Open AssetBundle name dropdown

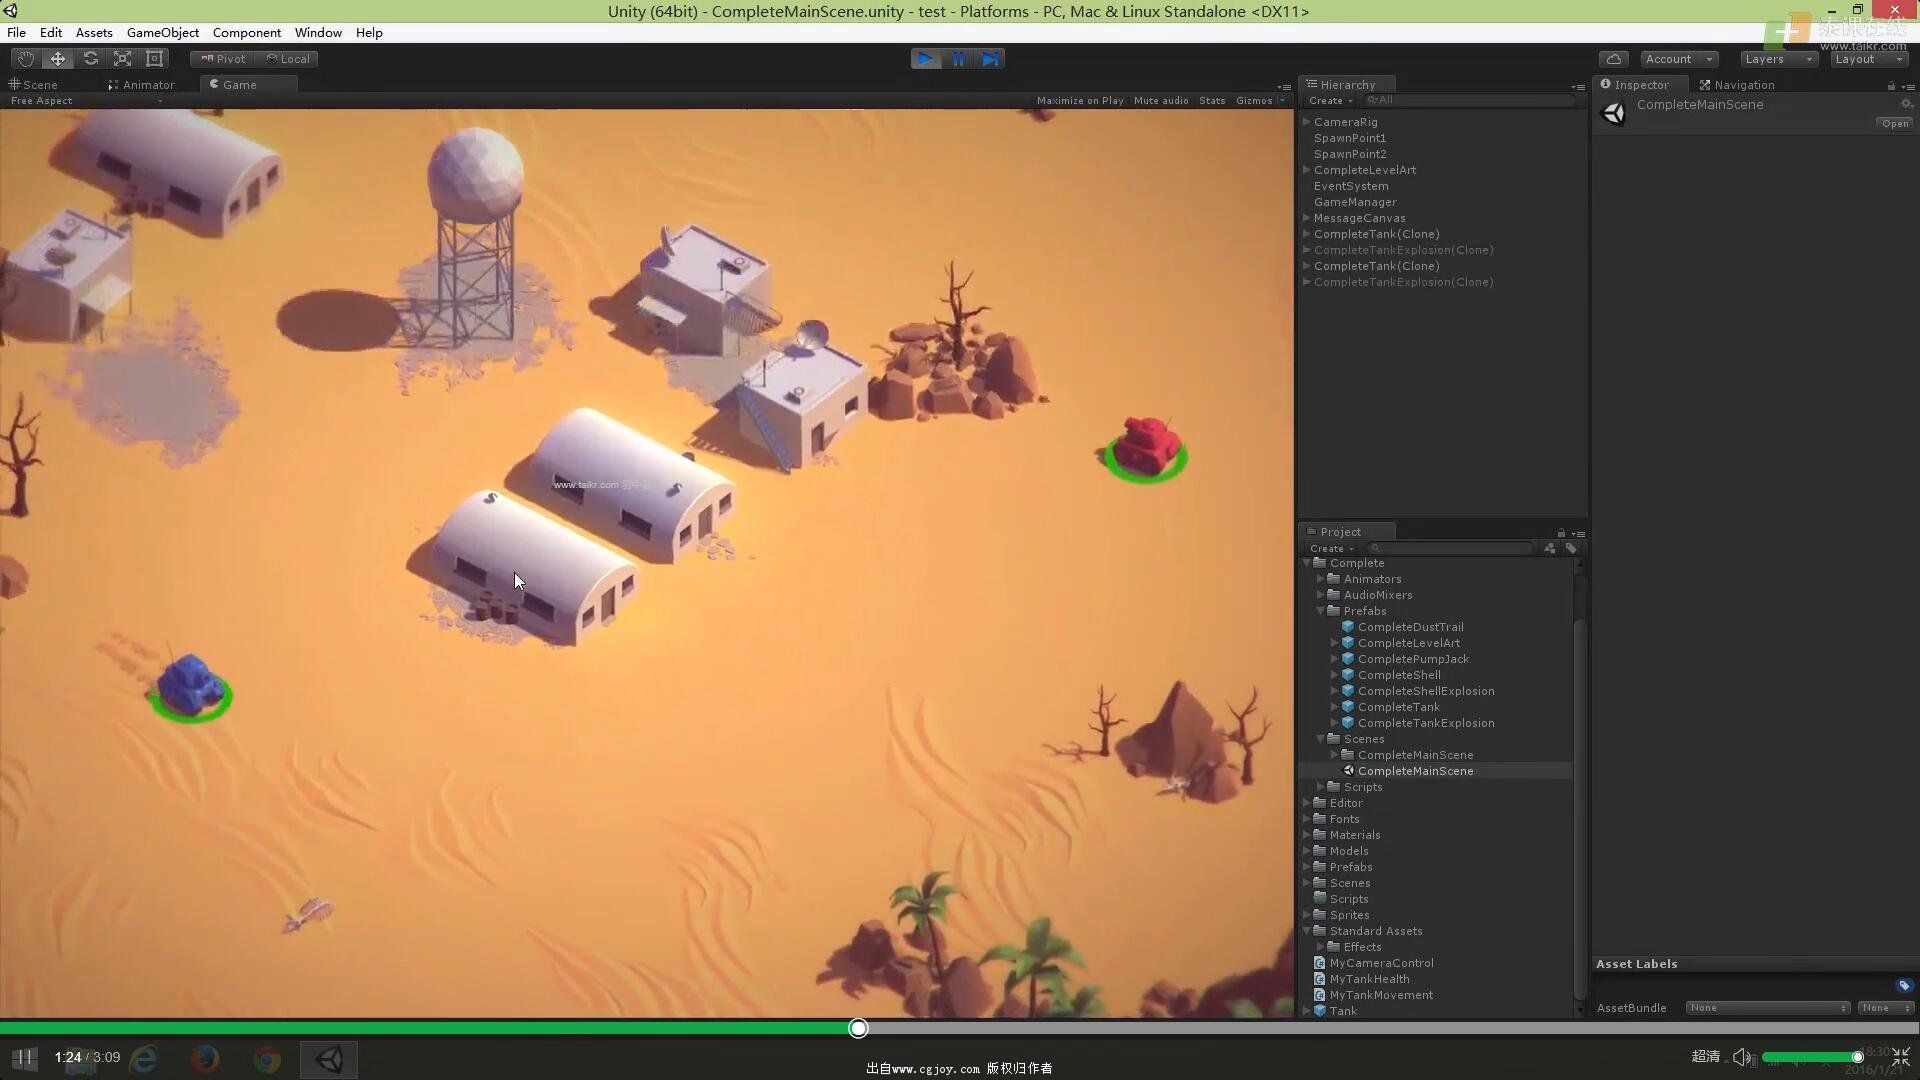pyautogui.click(x=1767, y=1008)
